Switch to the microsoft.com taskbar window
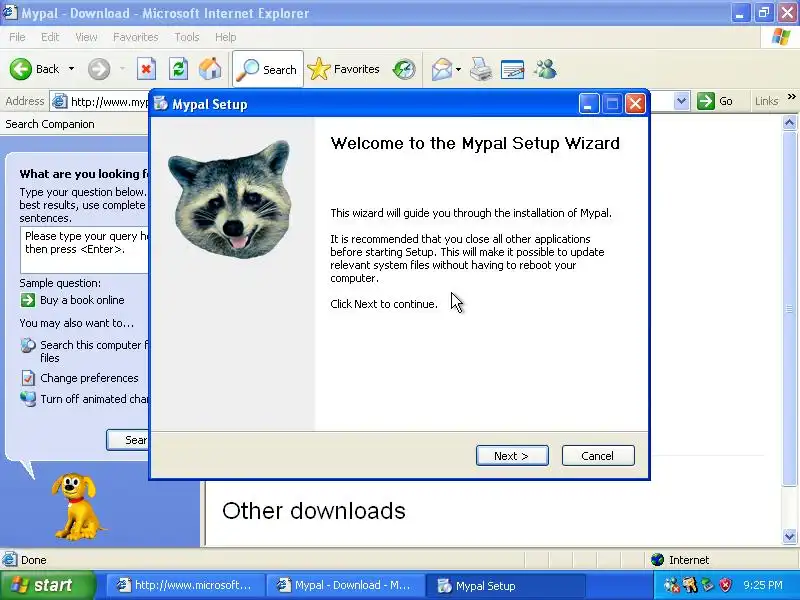The height and width of the screenshot is (600, 800). (186, 585)
